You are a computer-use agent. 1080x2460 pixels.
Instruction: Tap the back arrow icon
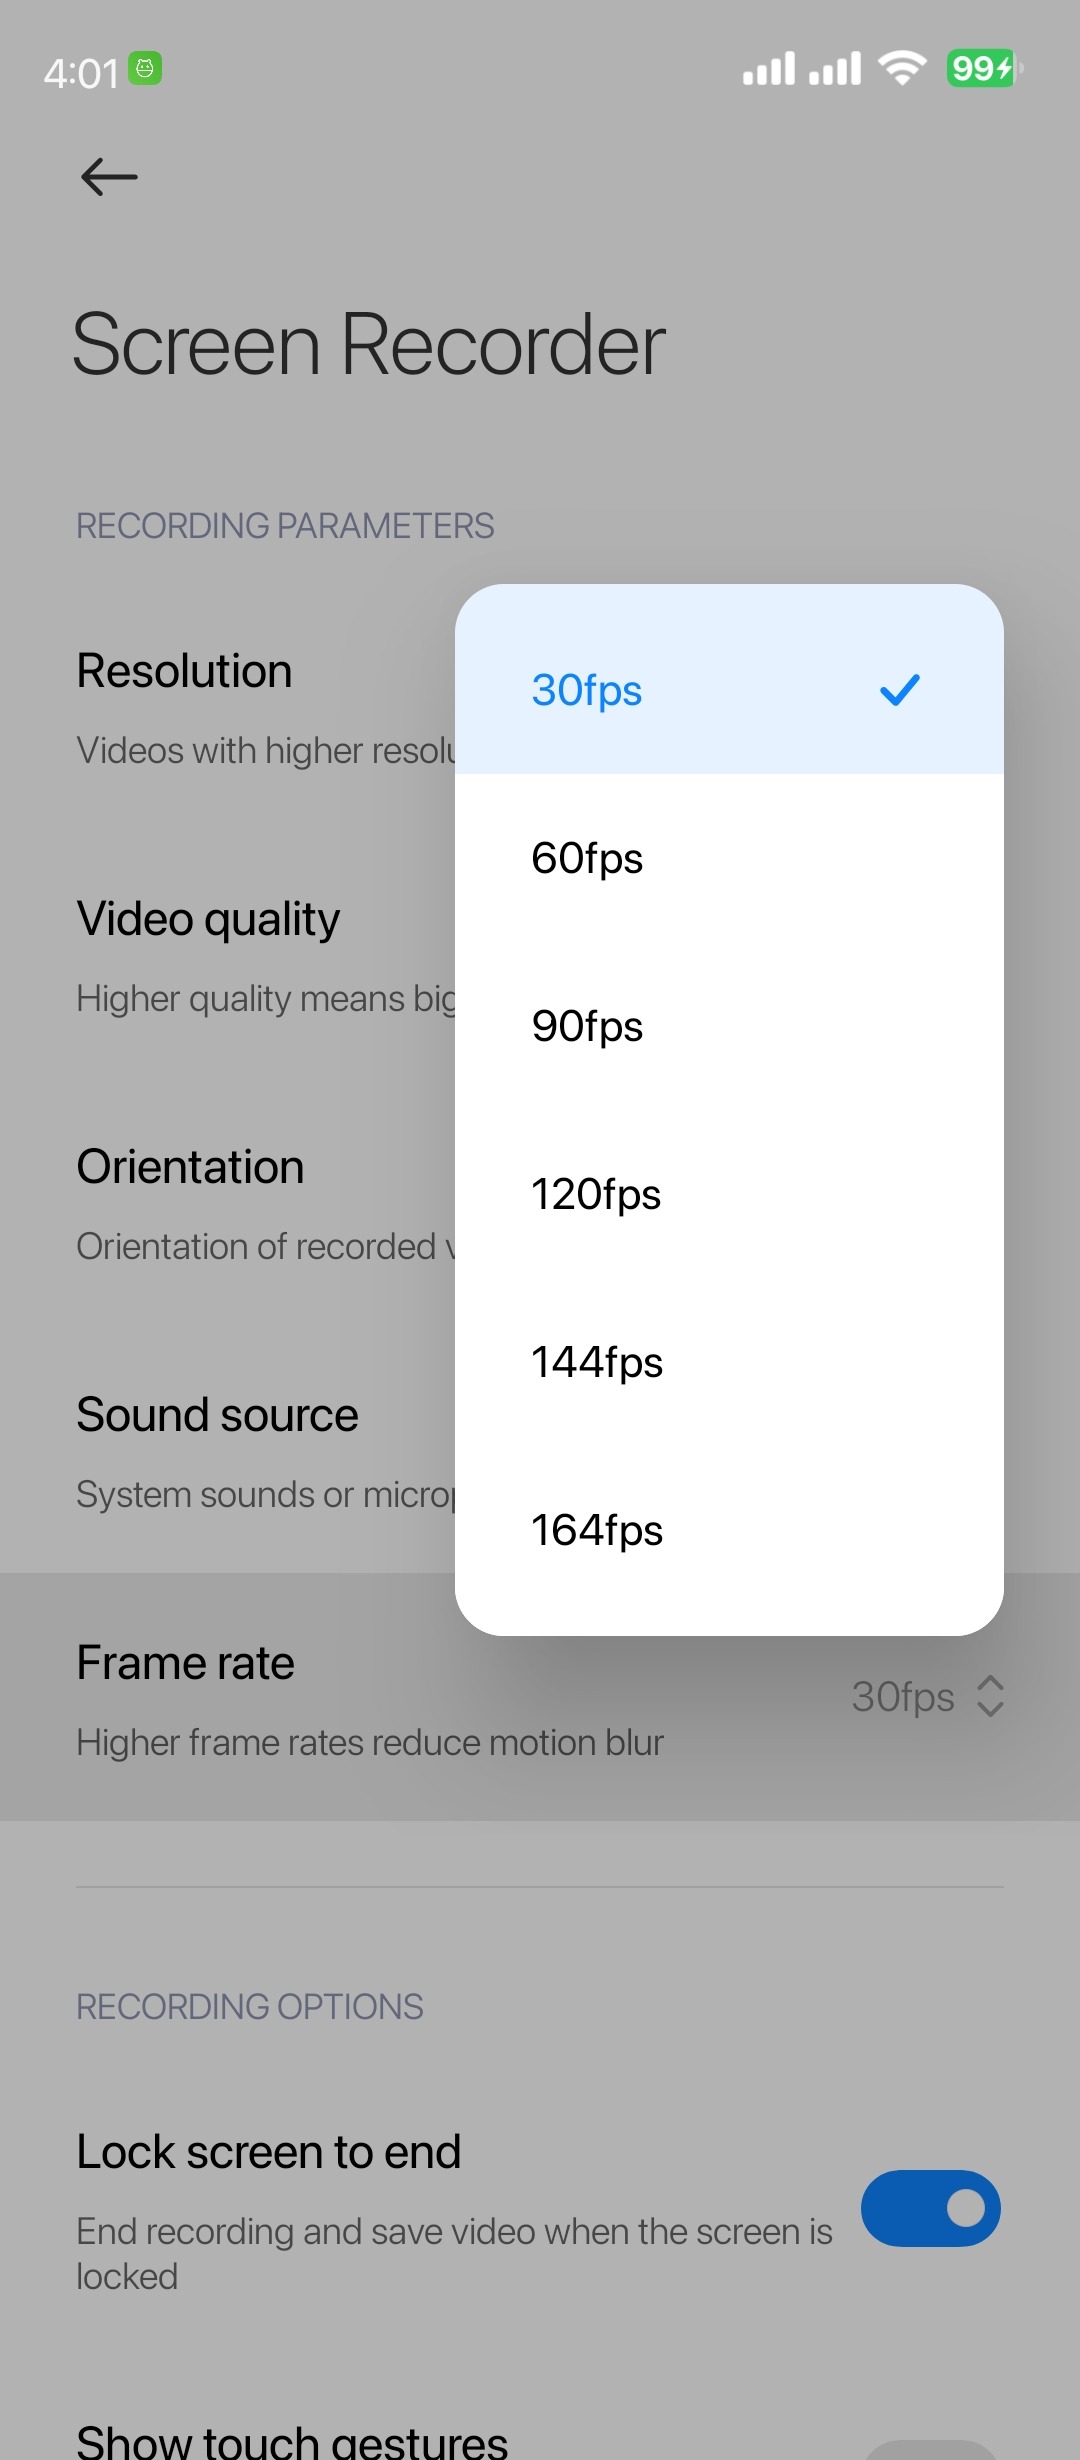click(x=109, y=177)
